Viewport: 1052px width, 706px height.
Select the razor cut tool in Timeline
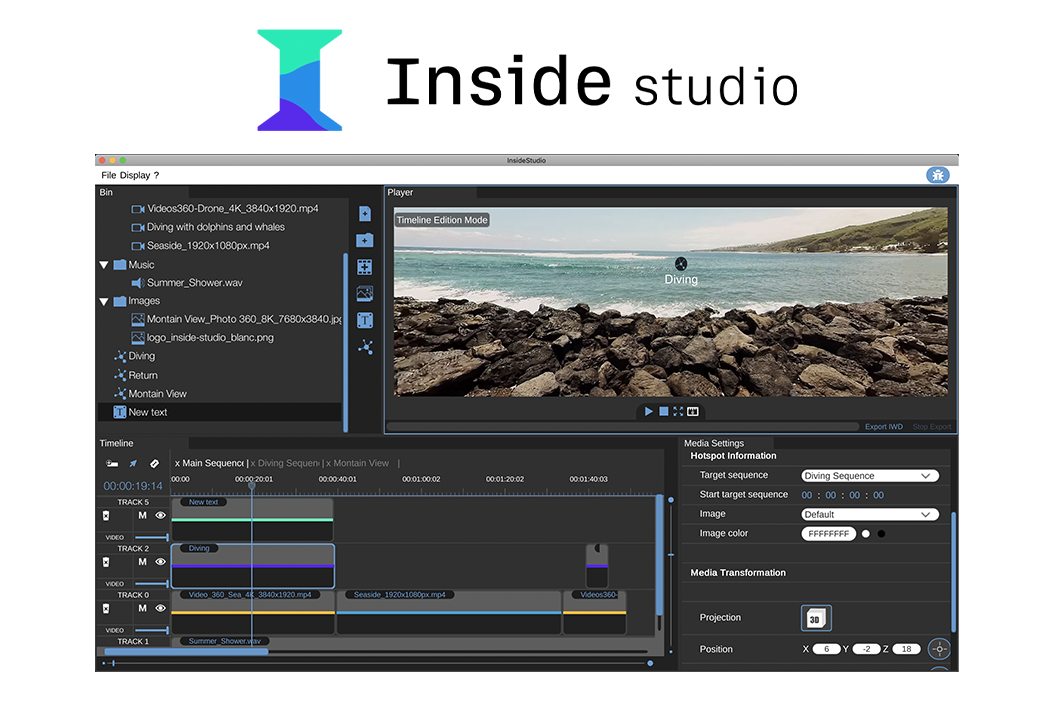coord(154,463)
